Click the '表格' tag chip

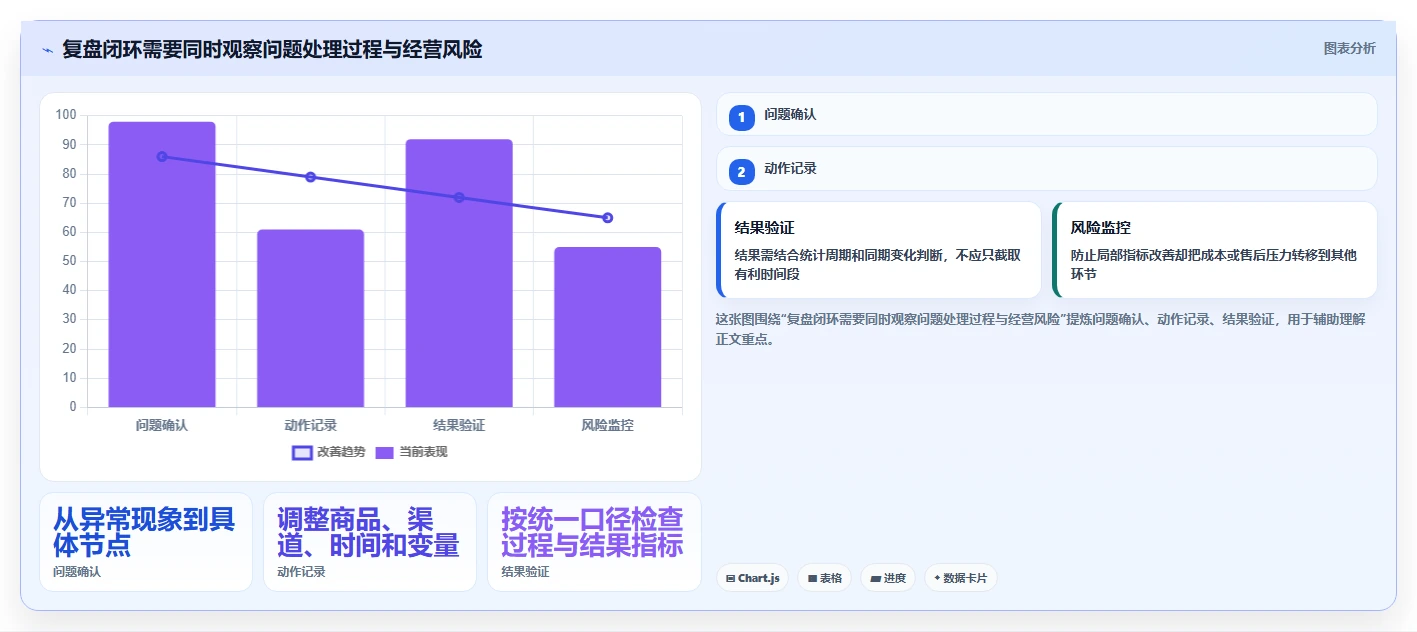pos(824,578)
